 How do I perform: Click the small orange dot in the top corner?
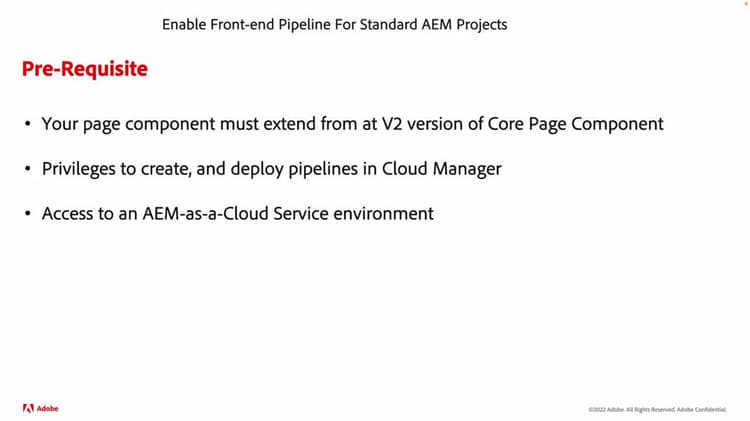pos(746,3)
